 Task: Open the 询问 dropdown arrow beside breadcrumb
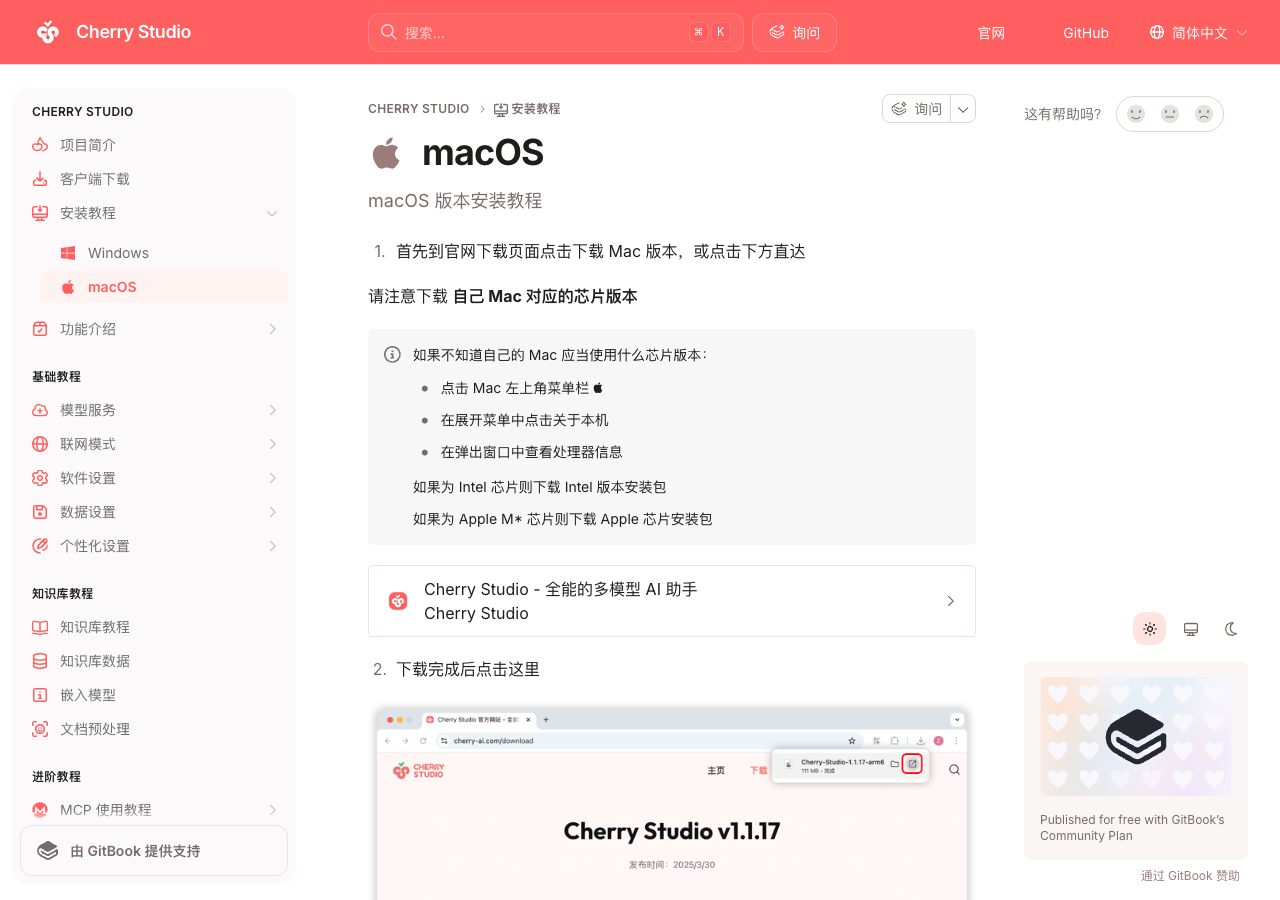click(963, 109)
